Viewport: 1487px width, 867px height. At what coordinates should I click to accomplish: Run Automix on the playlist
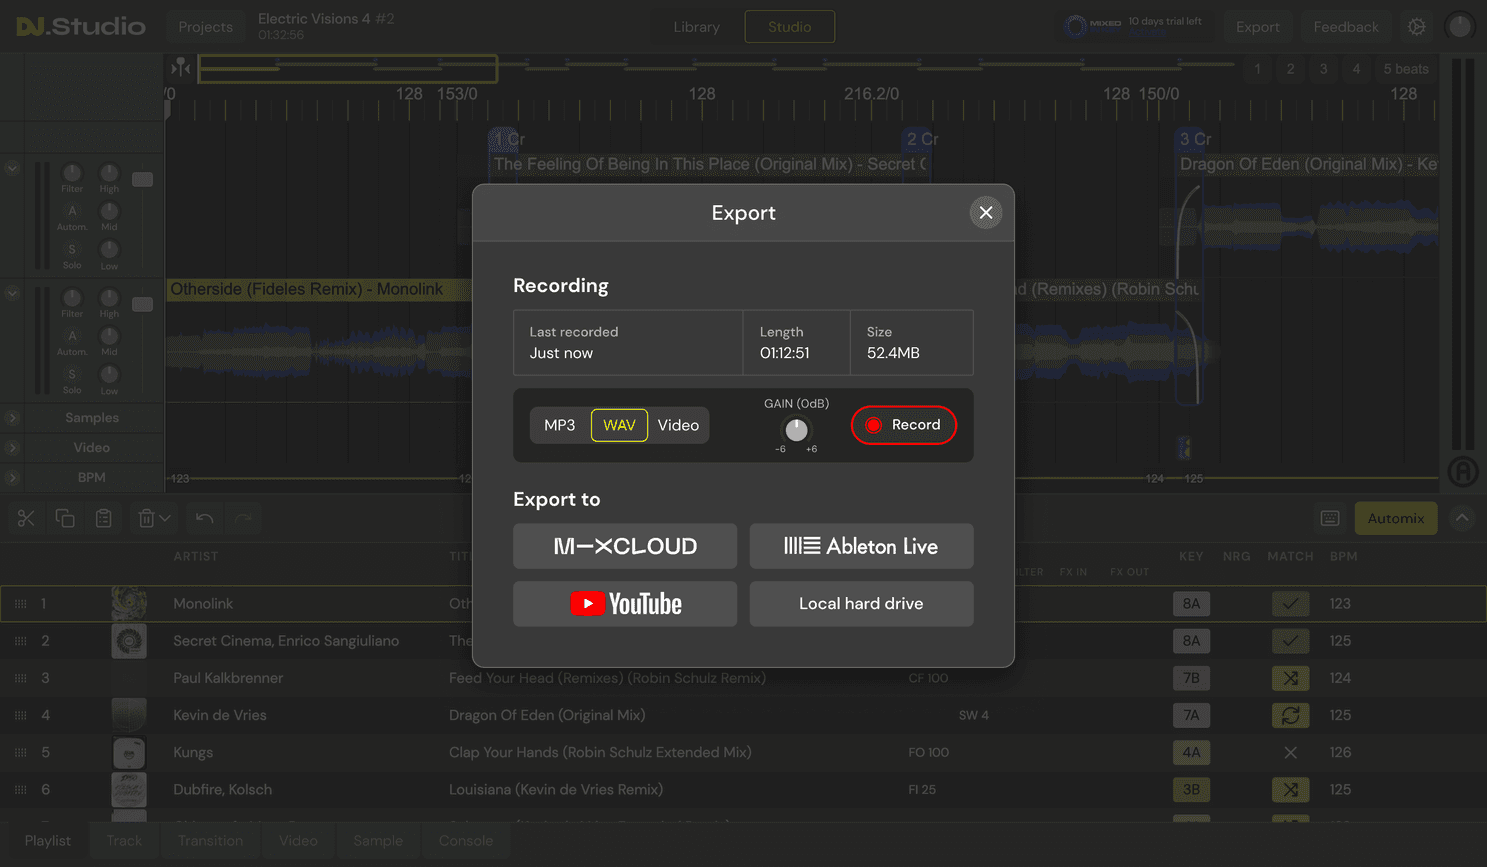tap(1396, 518)
